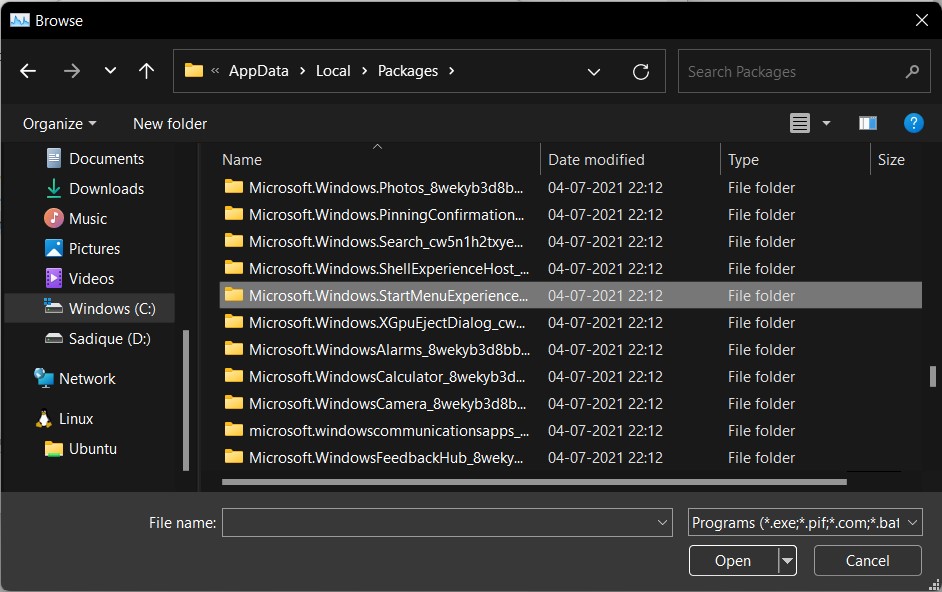Image resolution: width=942 pixels, height=592 pixels.
Task: Click the Up one level arrow
Action: pyautogui.click(x=146, y=71)
